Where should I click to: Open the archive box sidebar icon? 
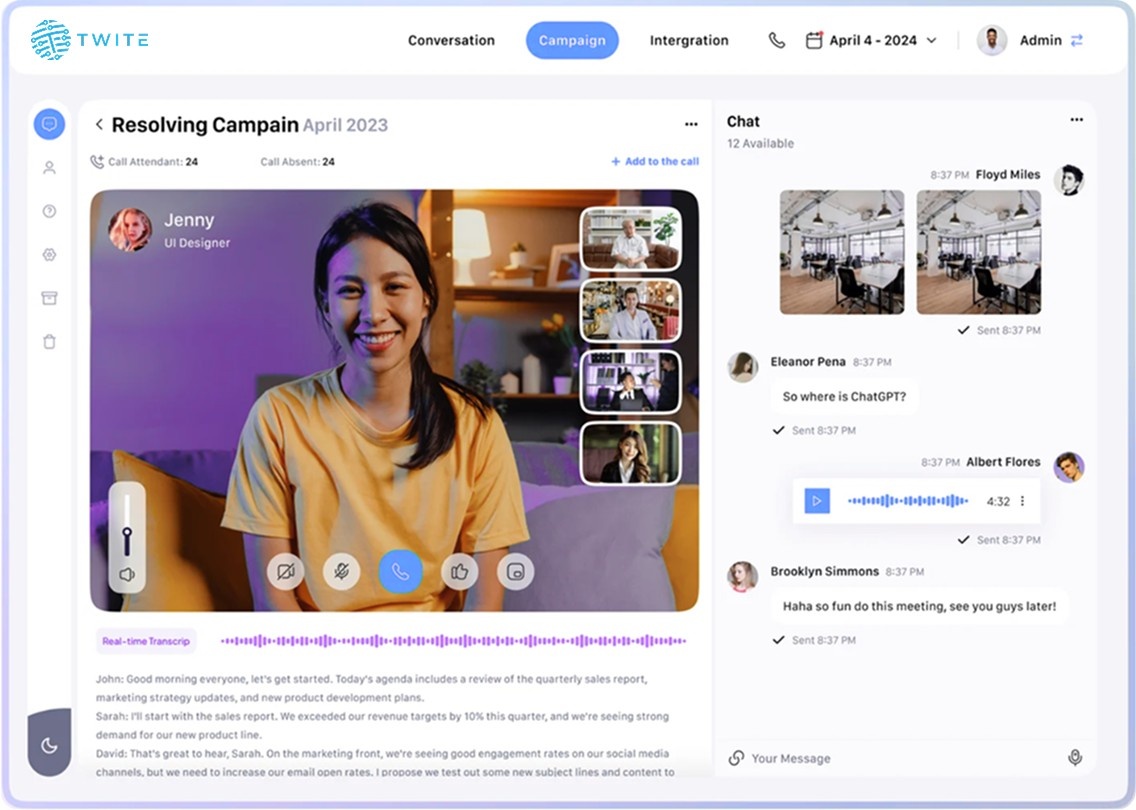(49, 298)
